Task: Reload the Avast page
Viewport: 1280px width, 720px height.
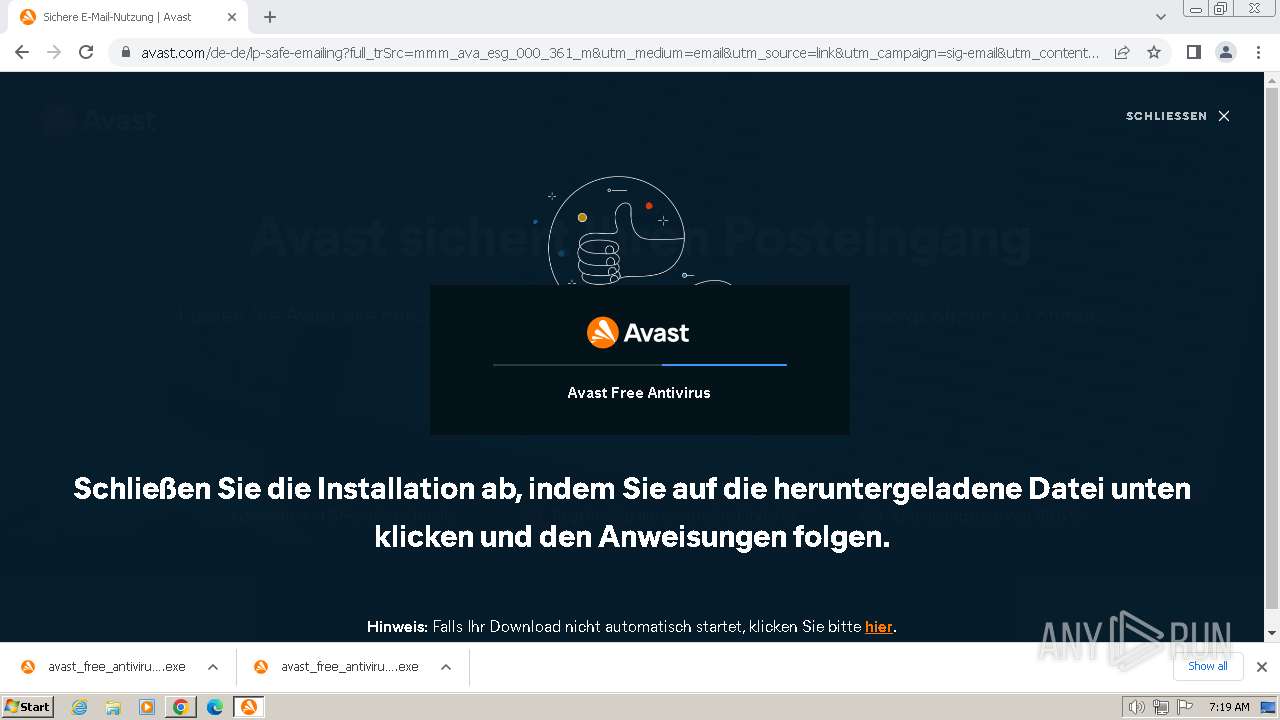Action: 86,52
